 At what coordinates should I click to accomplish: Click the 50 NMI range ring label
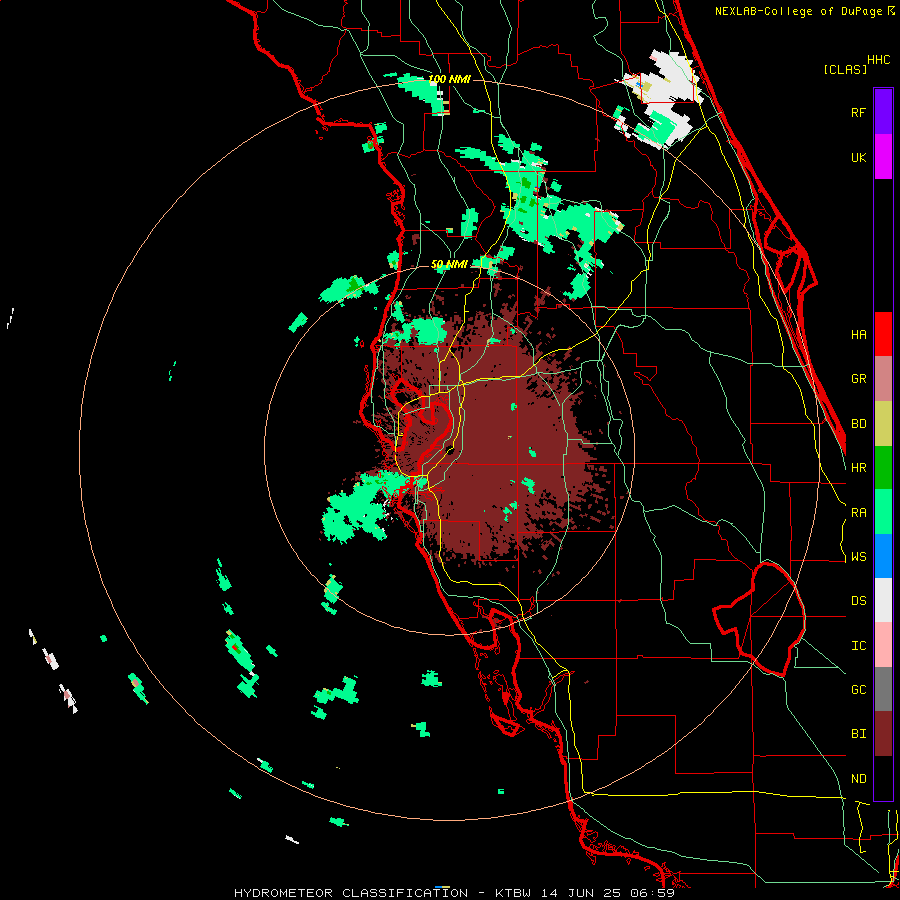tap(449, 264)
